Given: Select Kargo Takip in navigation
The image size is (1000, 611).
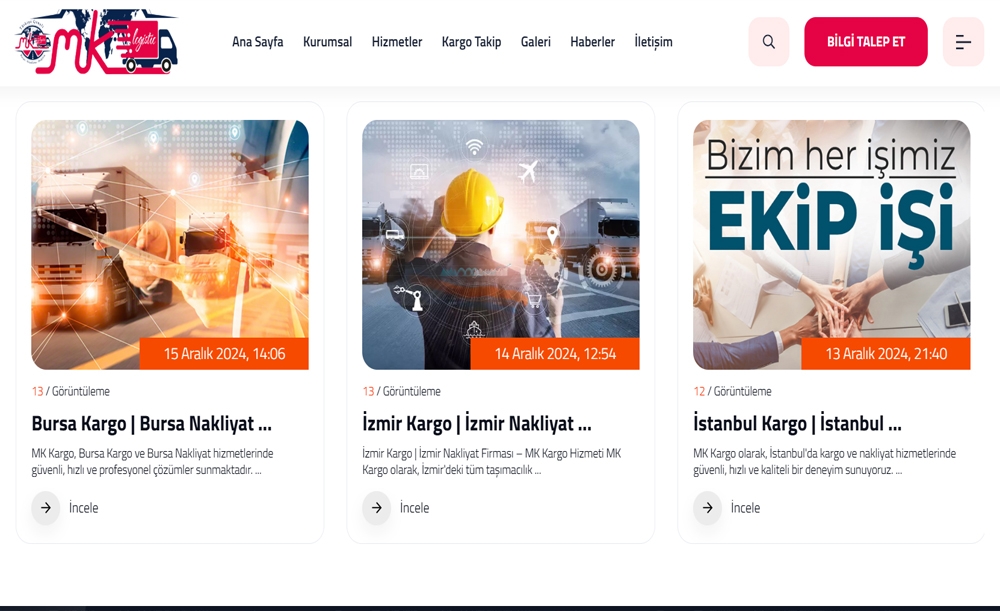Looking at the screenshot, I should (471, 42).
